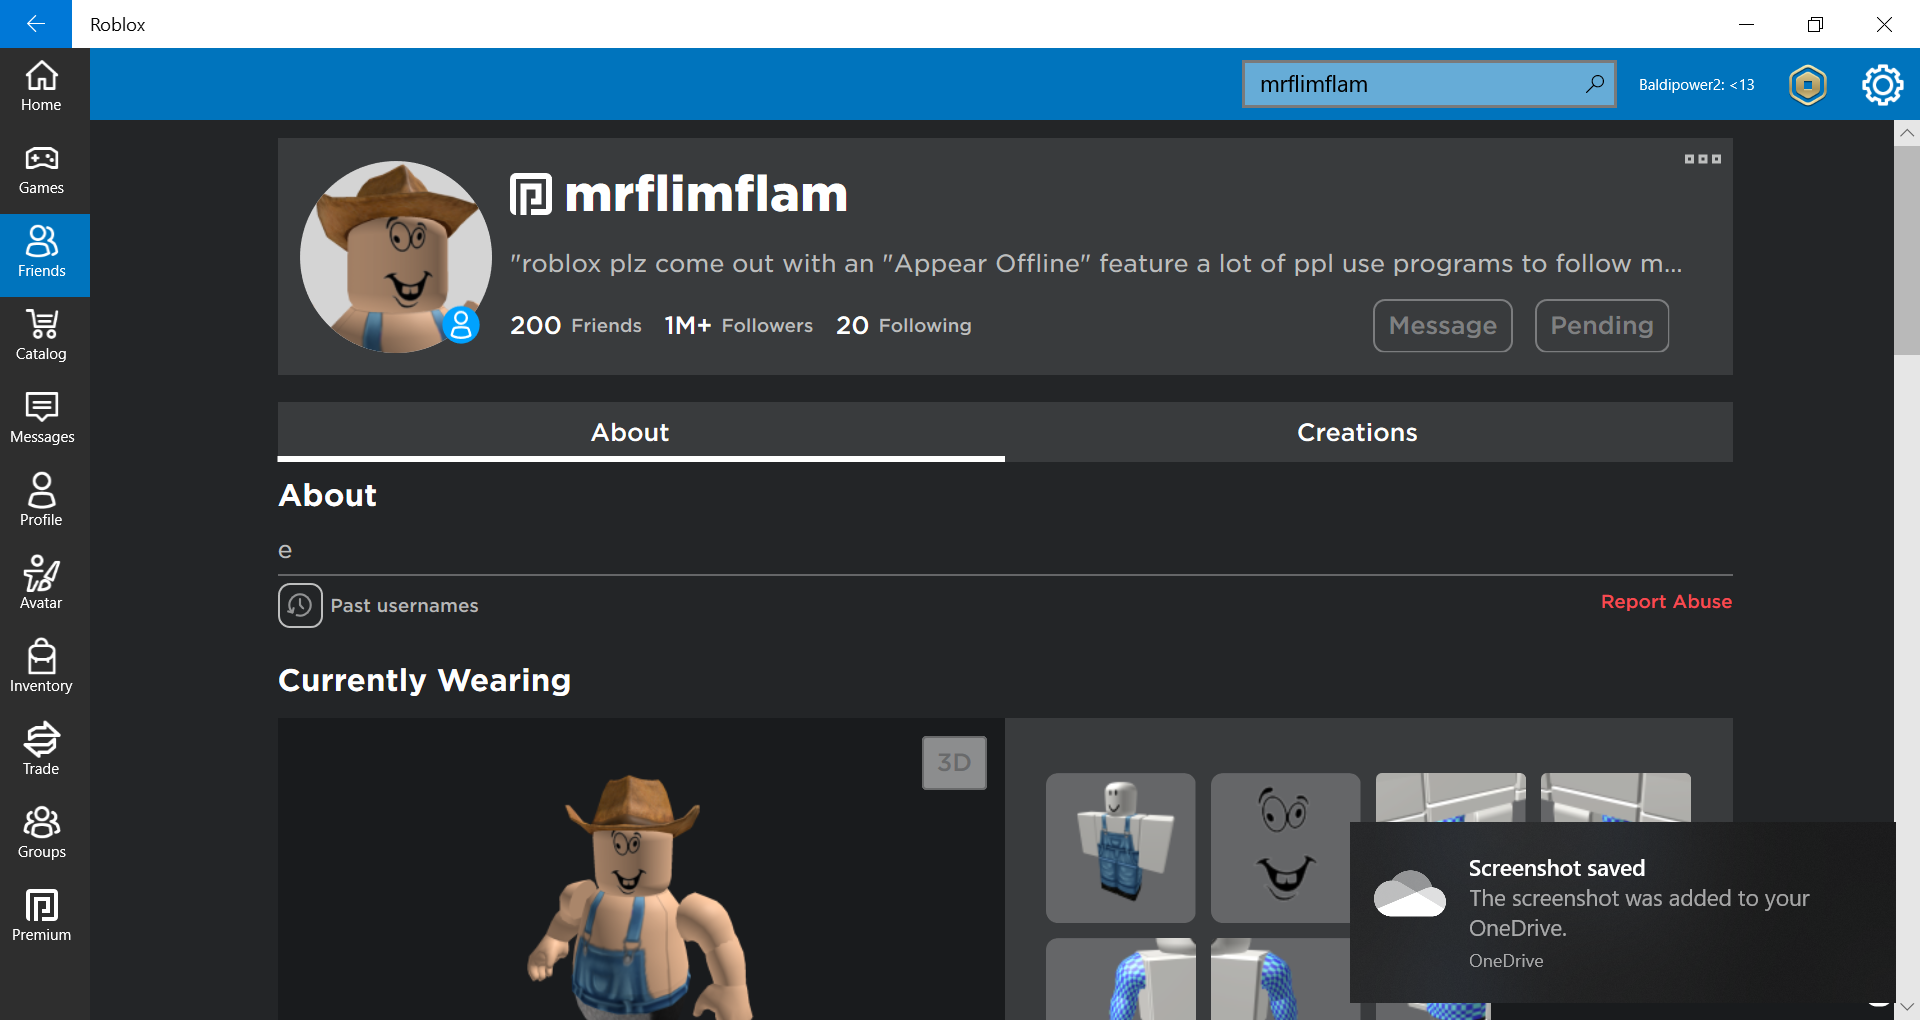Open Messages in the sidebar

(41, 420)
